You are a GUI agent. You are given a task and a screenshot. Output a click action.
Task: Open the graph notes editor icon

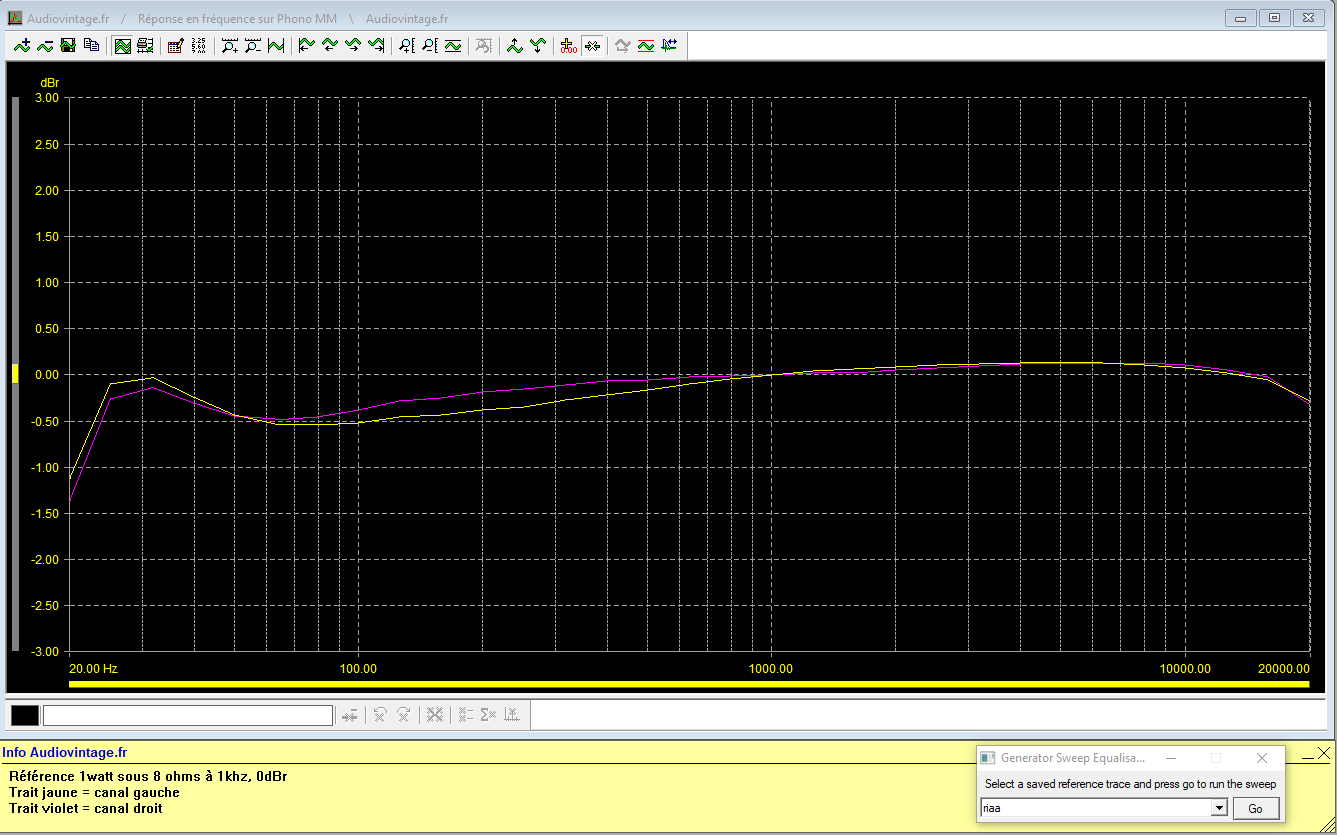tap(175, 45)
